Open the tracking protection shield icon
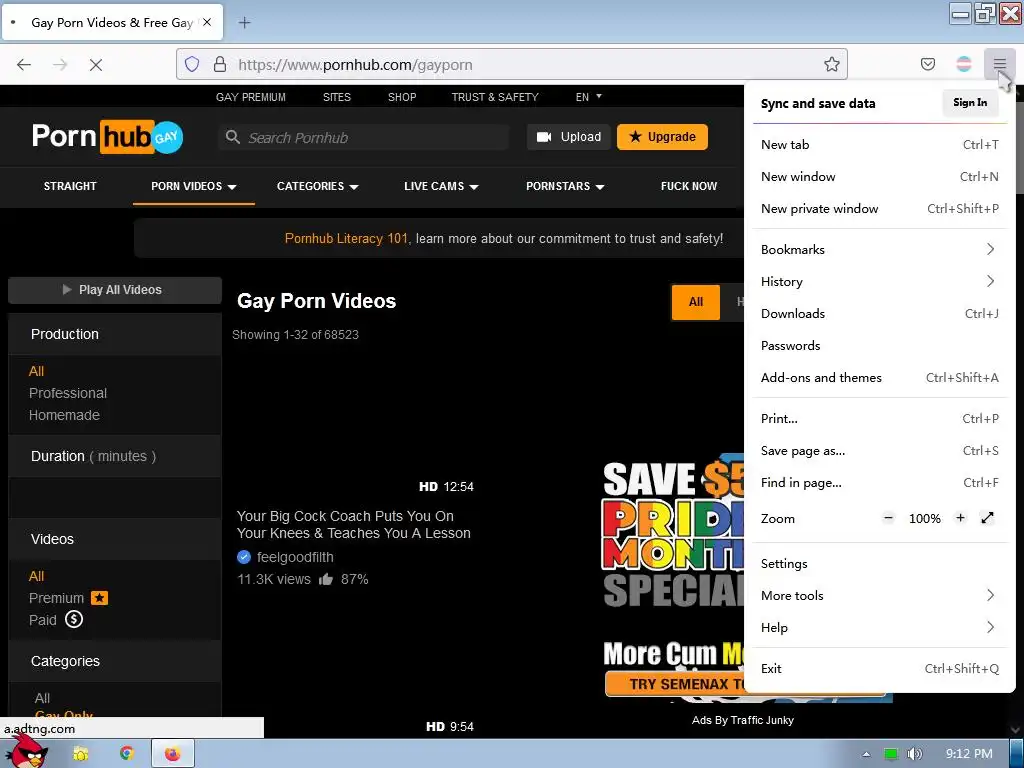The width and height of the screenshot is (1024, 768). click(191, 64)
